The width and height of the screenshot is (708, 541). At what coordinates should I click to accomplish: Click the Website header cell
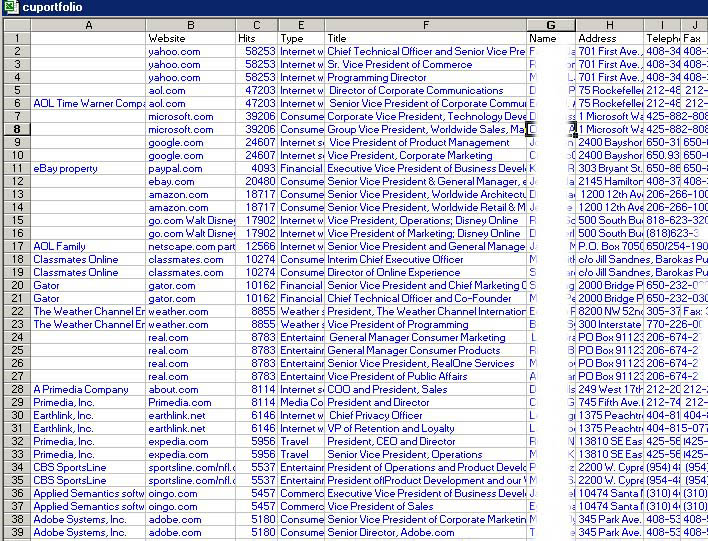click(x=191, y=38)
